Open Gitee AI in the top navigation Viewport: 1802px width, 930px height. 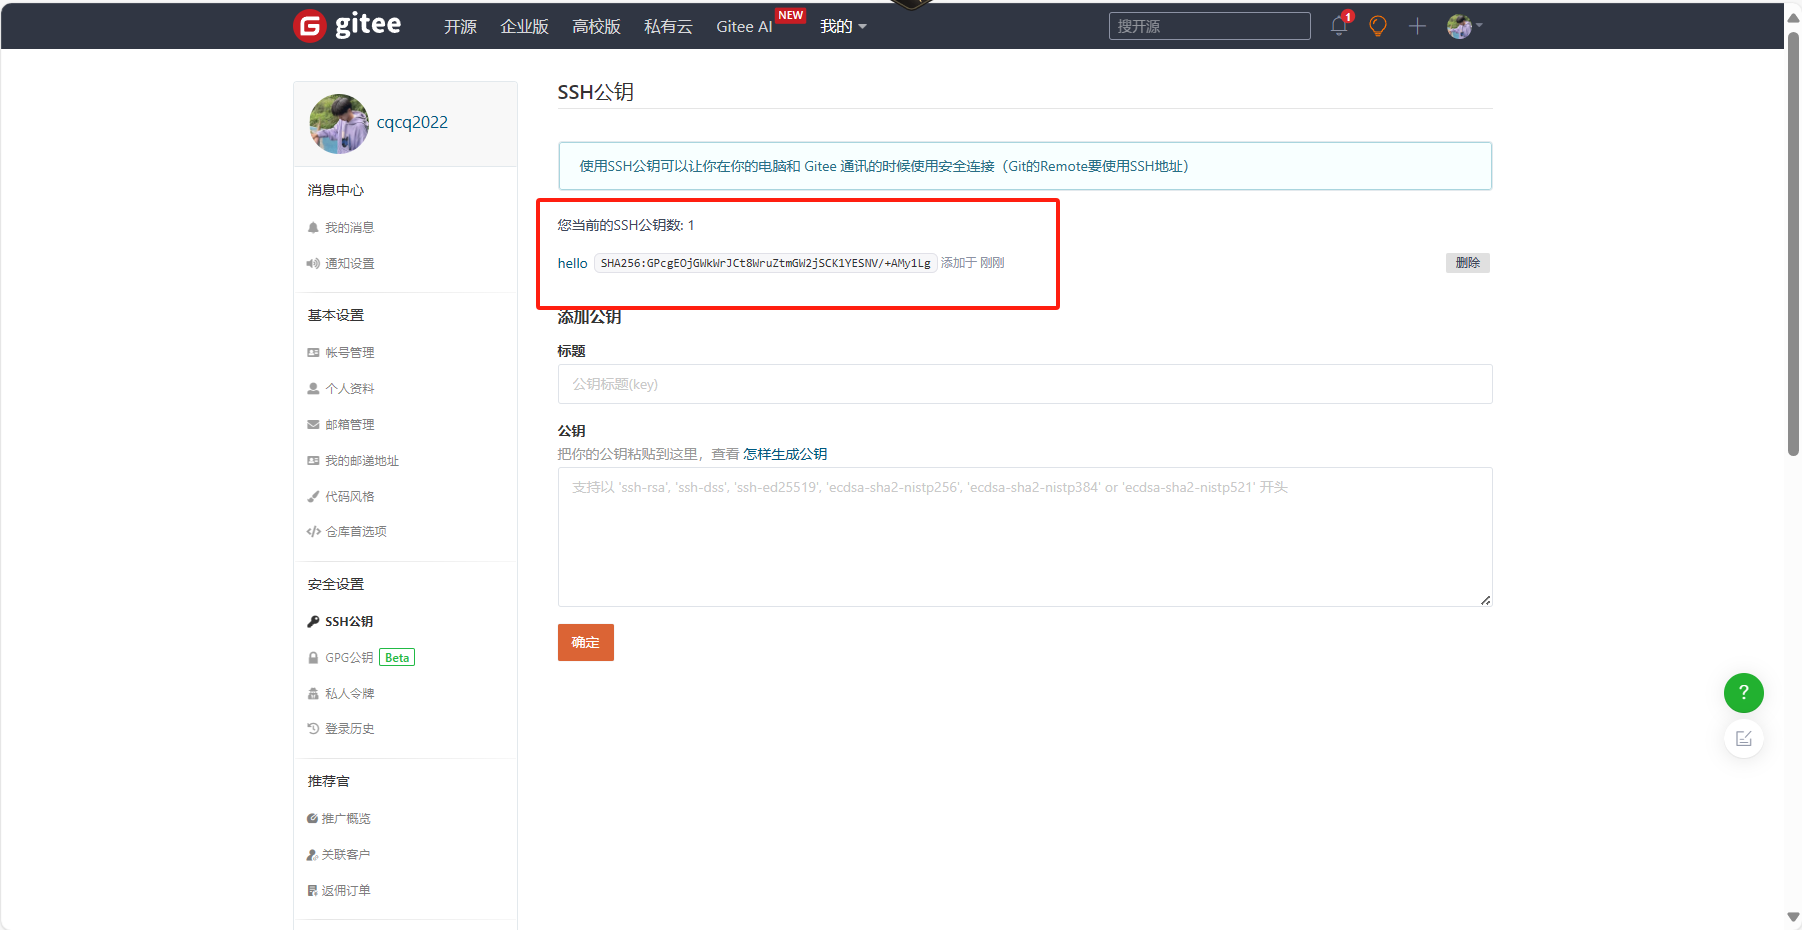coord(744,27)
